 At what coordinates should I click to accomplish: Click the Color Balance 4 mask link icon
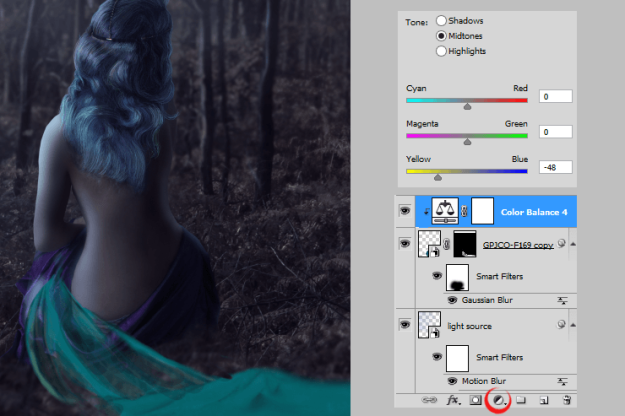[x=464, y=211]
